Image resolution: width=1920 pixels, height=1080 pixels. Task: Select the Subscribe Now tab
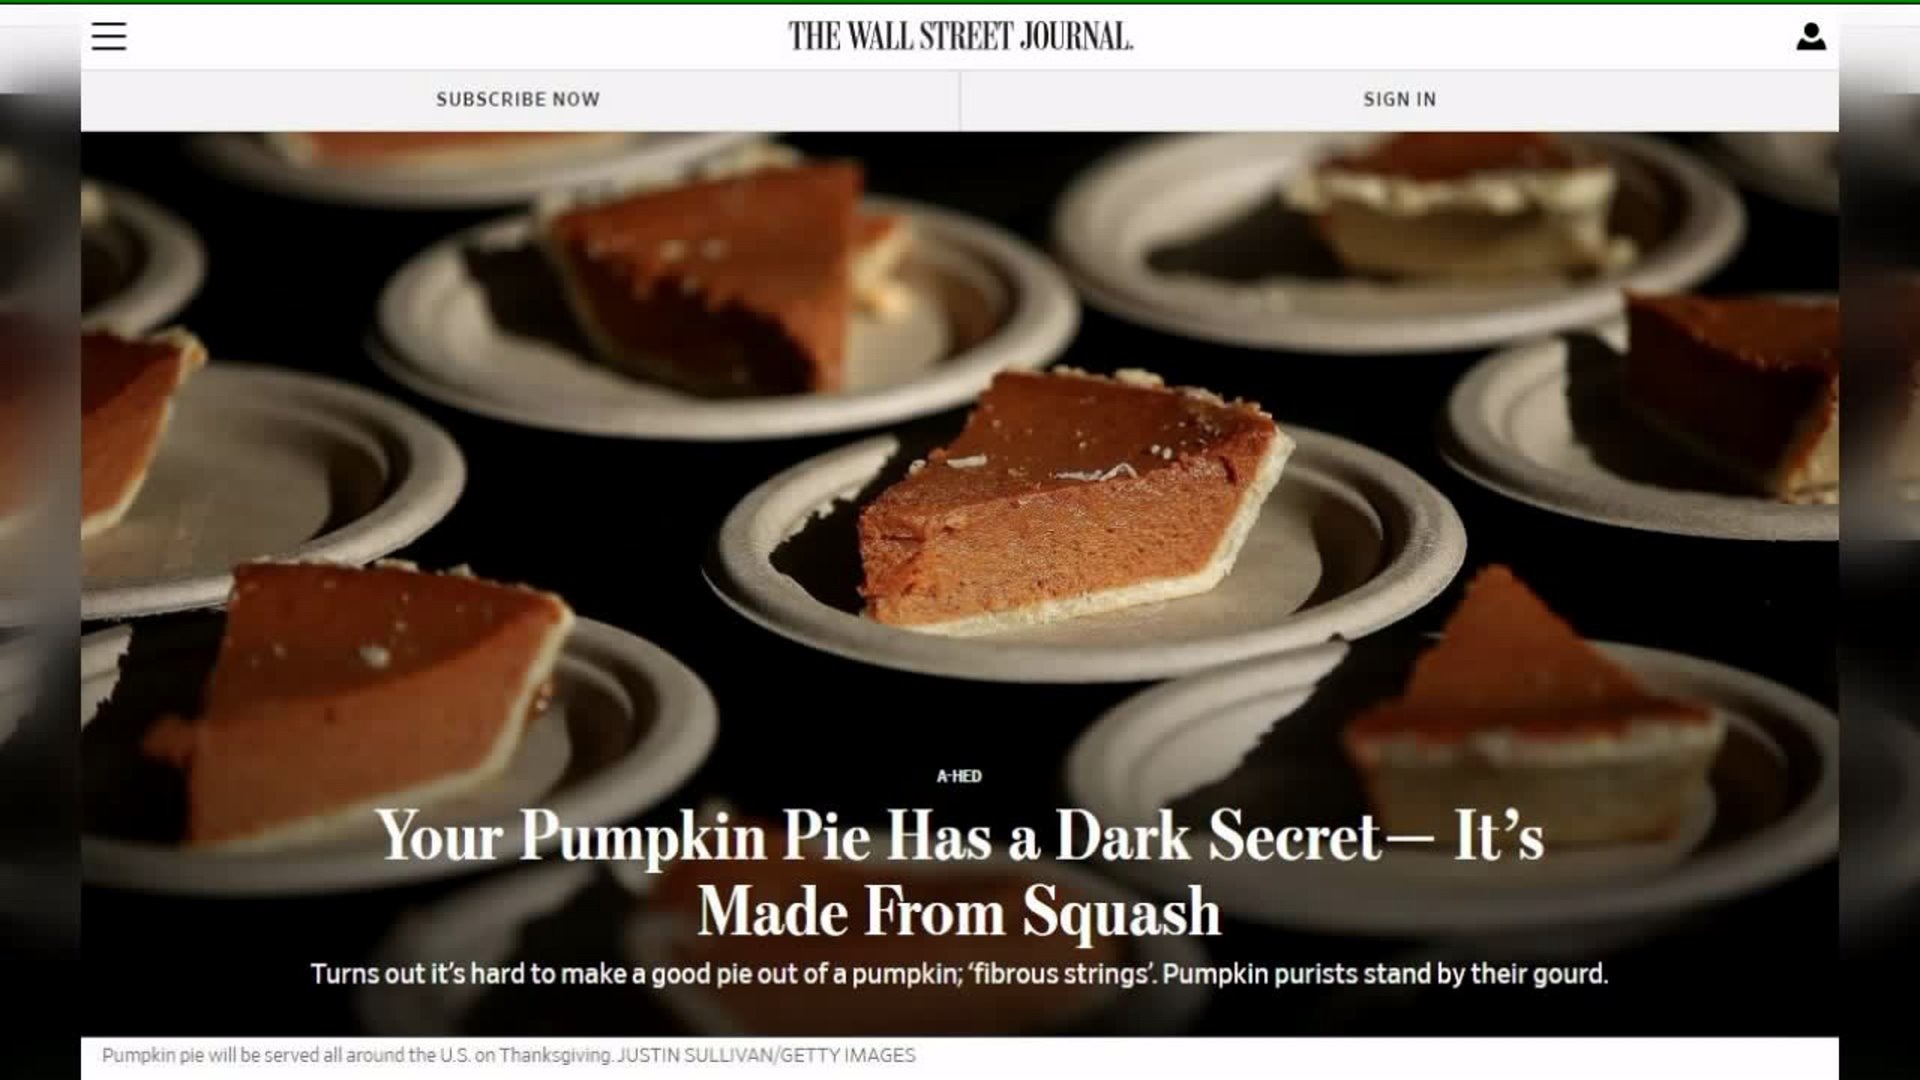tap(518, 99)
